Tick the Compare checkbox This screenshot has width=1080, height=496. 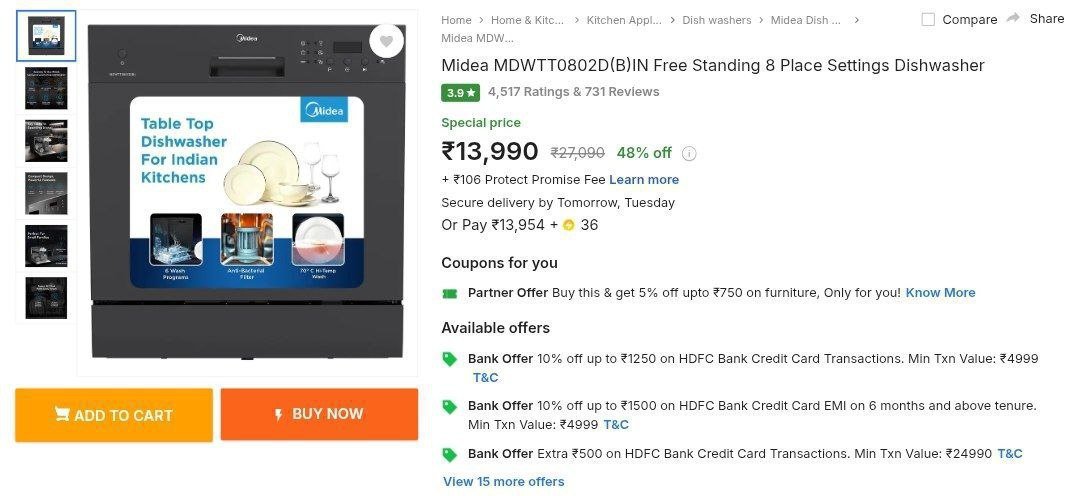click(928, 19)
